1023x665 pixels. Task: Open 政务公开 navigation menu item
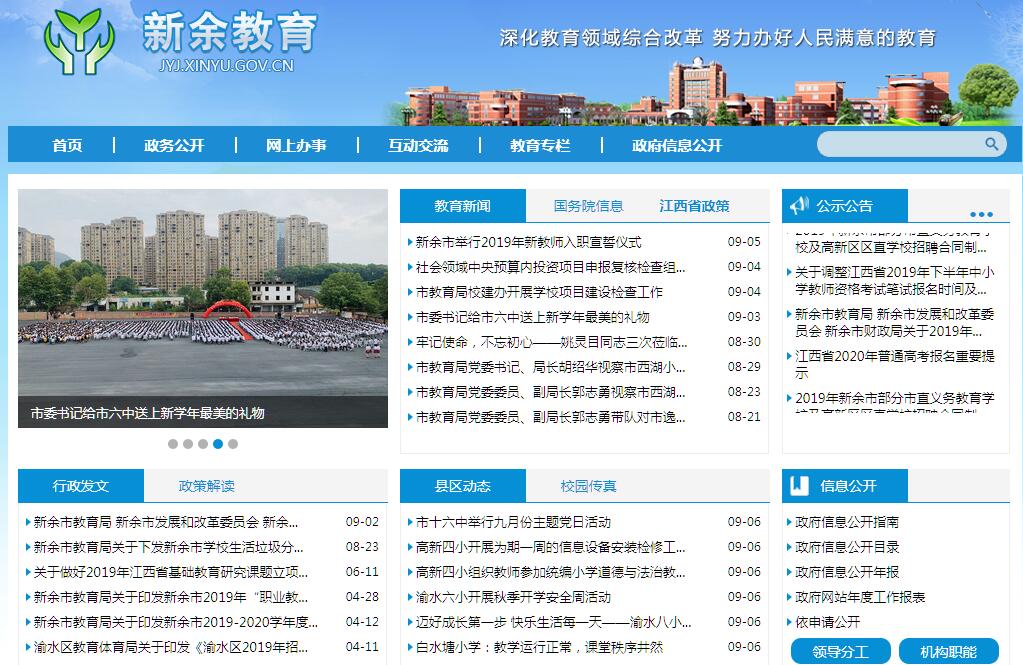pyautogui.click(x=174, y=145)
